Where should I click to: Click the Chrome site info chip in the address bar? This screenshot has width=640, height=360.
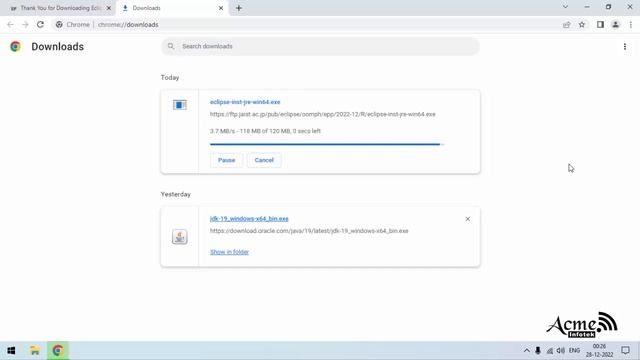tap(73, 25)
